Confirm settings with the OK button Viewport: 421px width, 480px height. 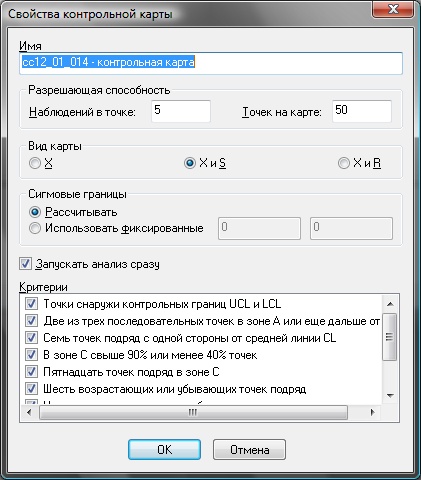(164, 450)
